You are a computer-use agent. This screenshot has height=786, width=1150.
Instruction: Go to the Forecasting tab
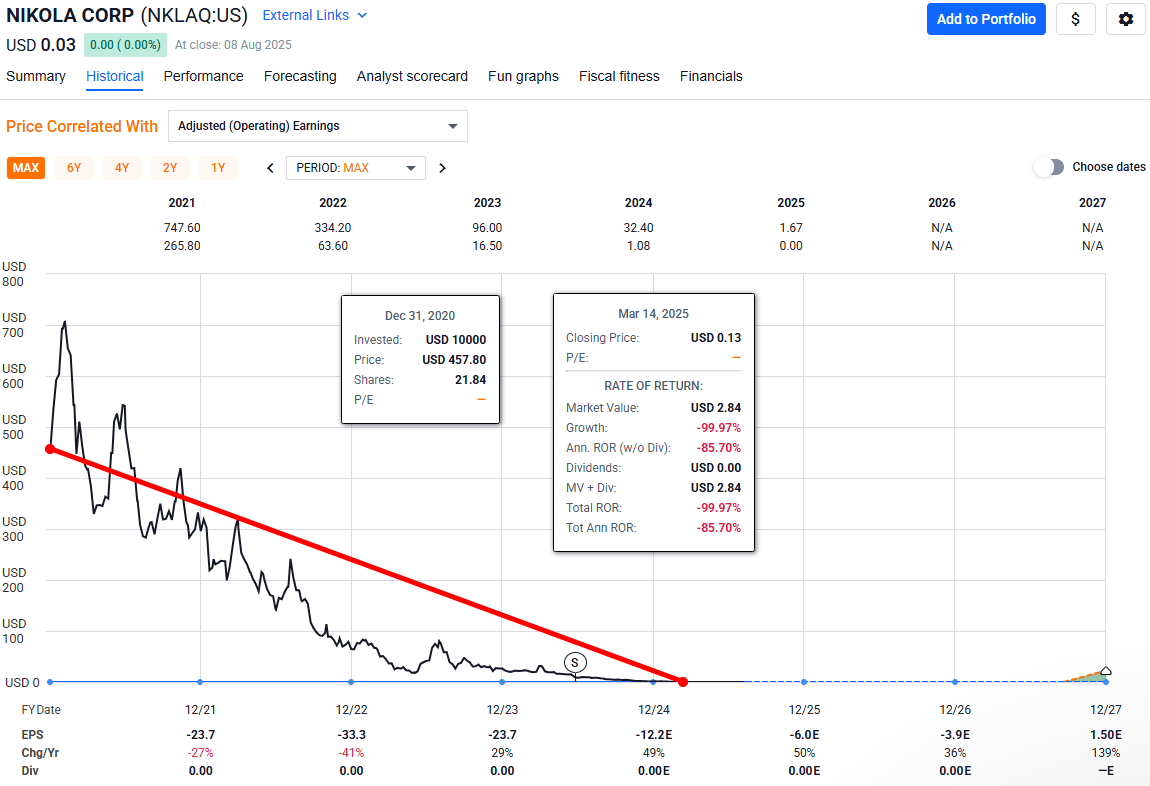coord(300,76)
